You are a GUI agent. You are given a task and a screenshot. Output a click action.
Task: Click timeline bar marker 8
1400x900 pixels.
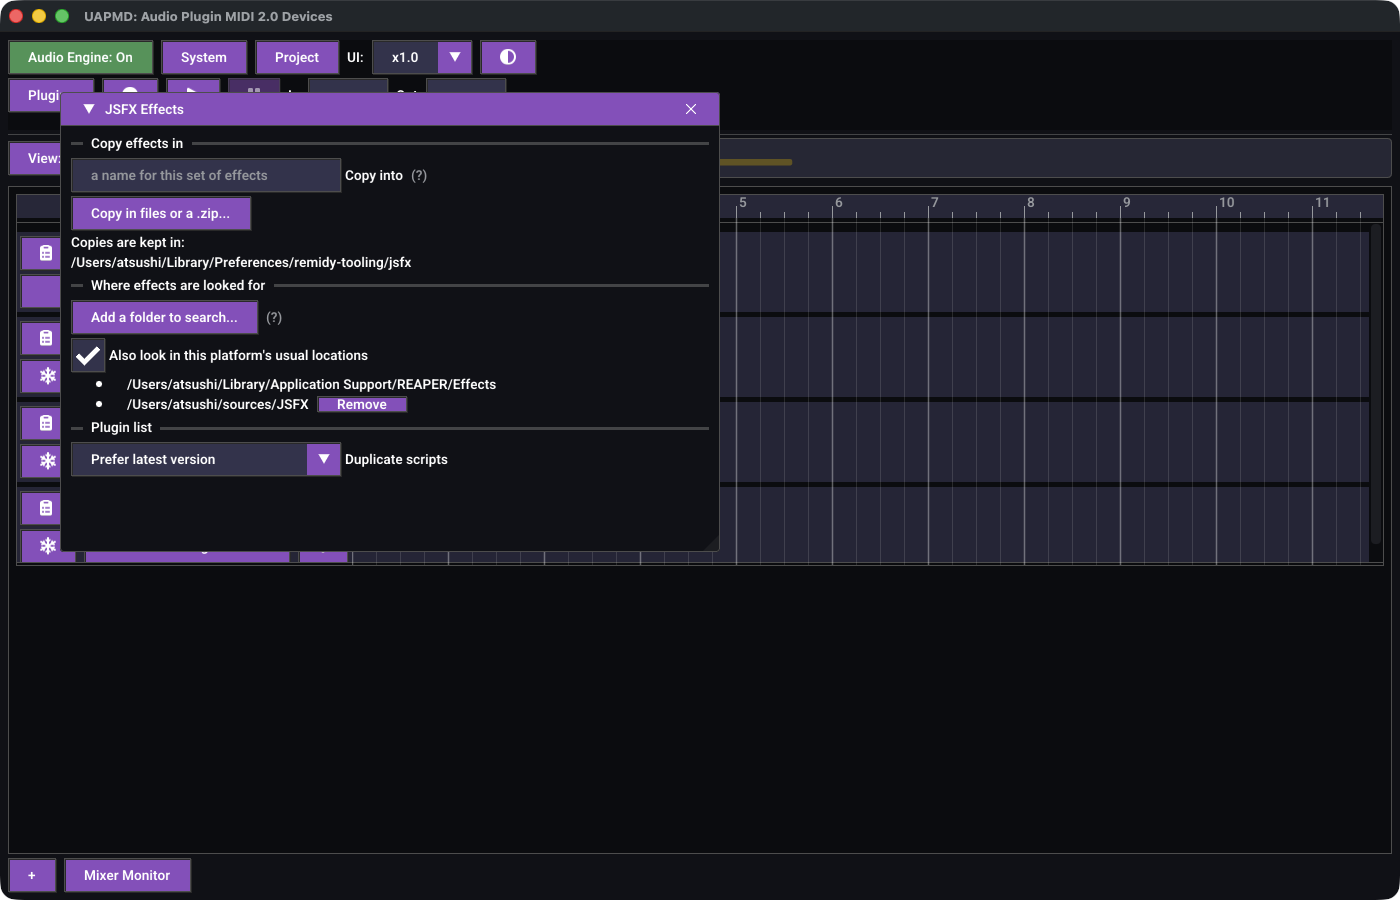click(x=1031, y=202)
